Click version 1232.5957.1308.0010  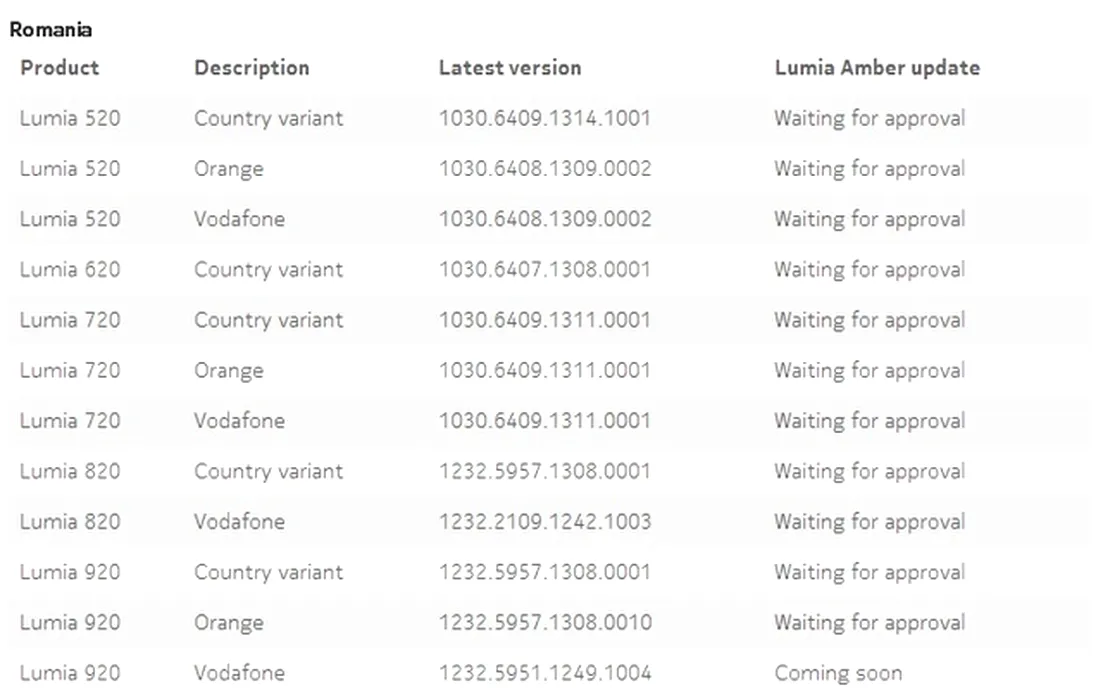[545, 623]
